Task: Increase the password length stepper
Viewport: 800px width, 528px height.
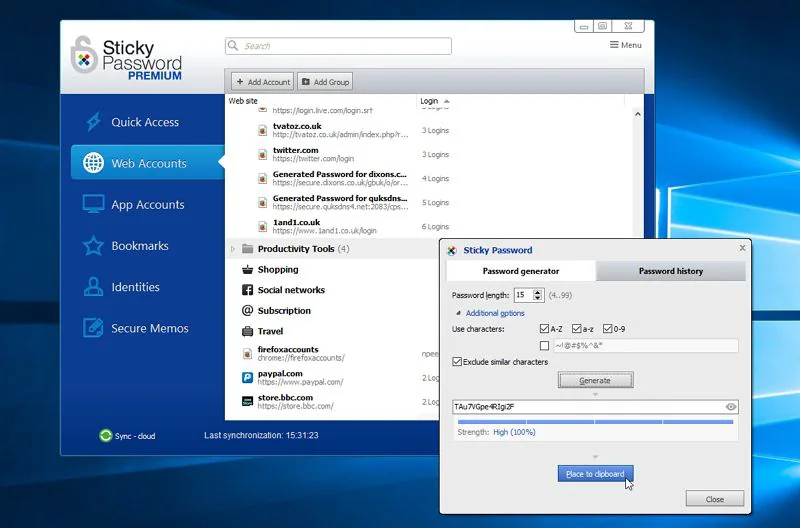Action: coord(537,292)
